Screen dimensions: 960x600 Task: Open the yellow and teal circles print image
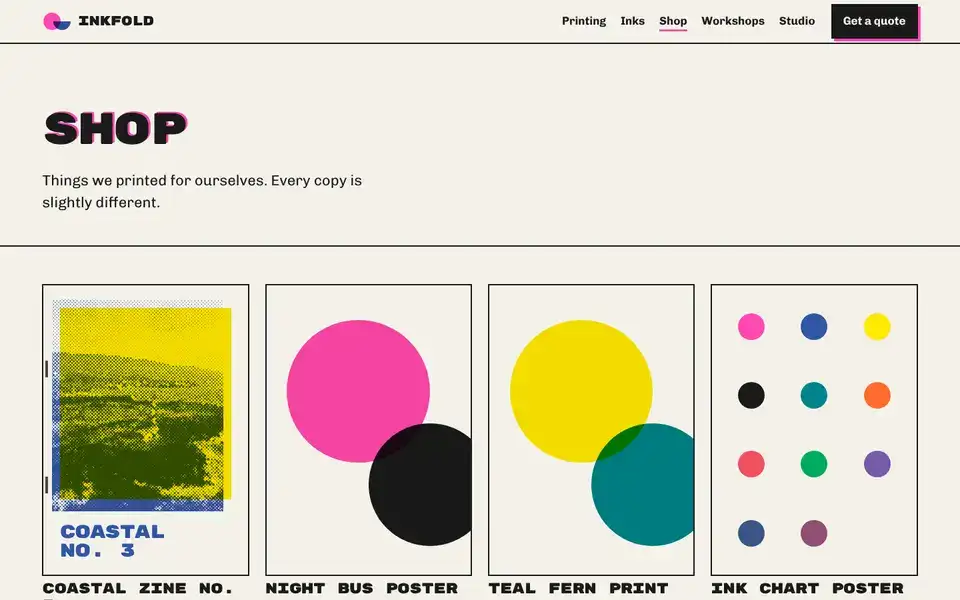(591, 430)
